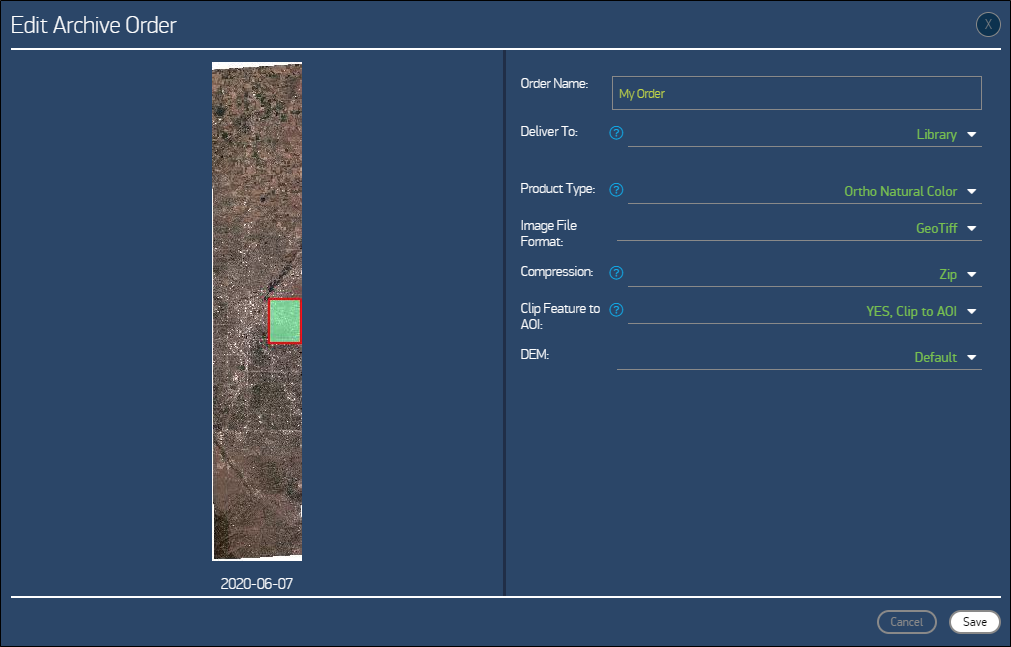The width and height of the screenshot is (1011, 647).
Task: Click the Clip Feature to AOI label
Action: tap(560, 316)
